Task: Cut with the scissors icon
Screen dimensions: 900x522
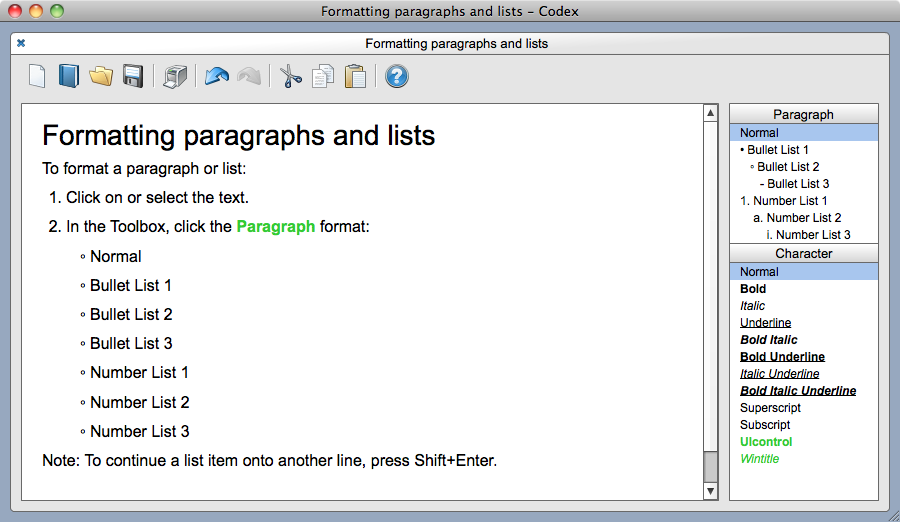Action: 291,76
